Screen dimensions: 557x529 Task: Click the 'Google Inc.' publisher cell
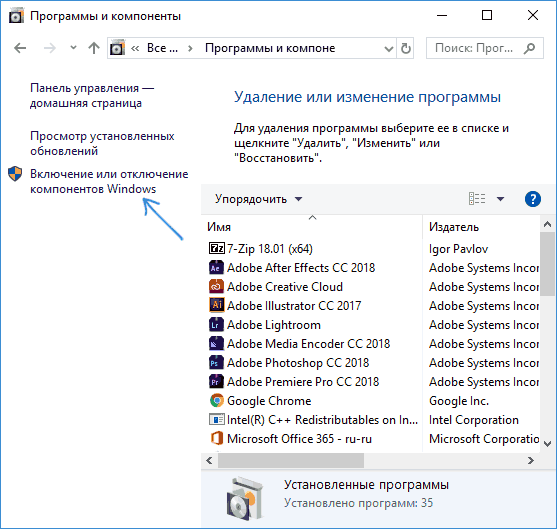[x=459, y=401]
